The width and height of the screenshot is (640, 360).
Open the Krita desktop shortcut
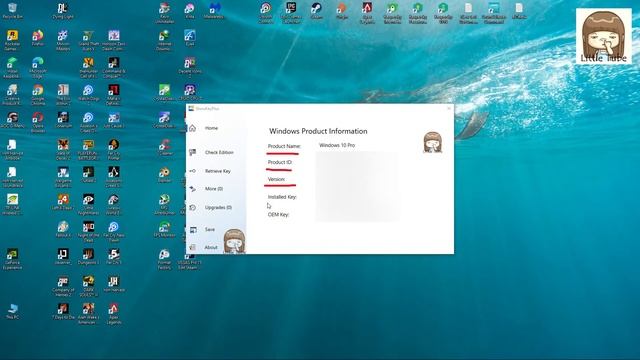190,11
